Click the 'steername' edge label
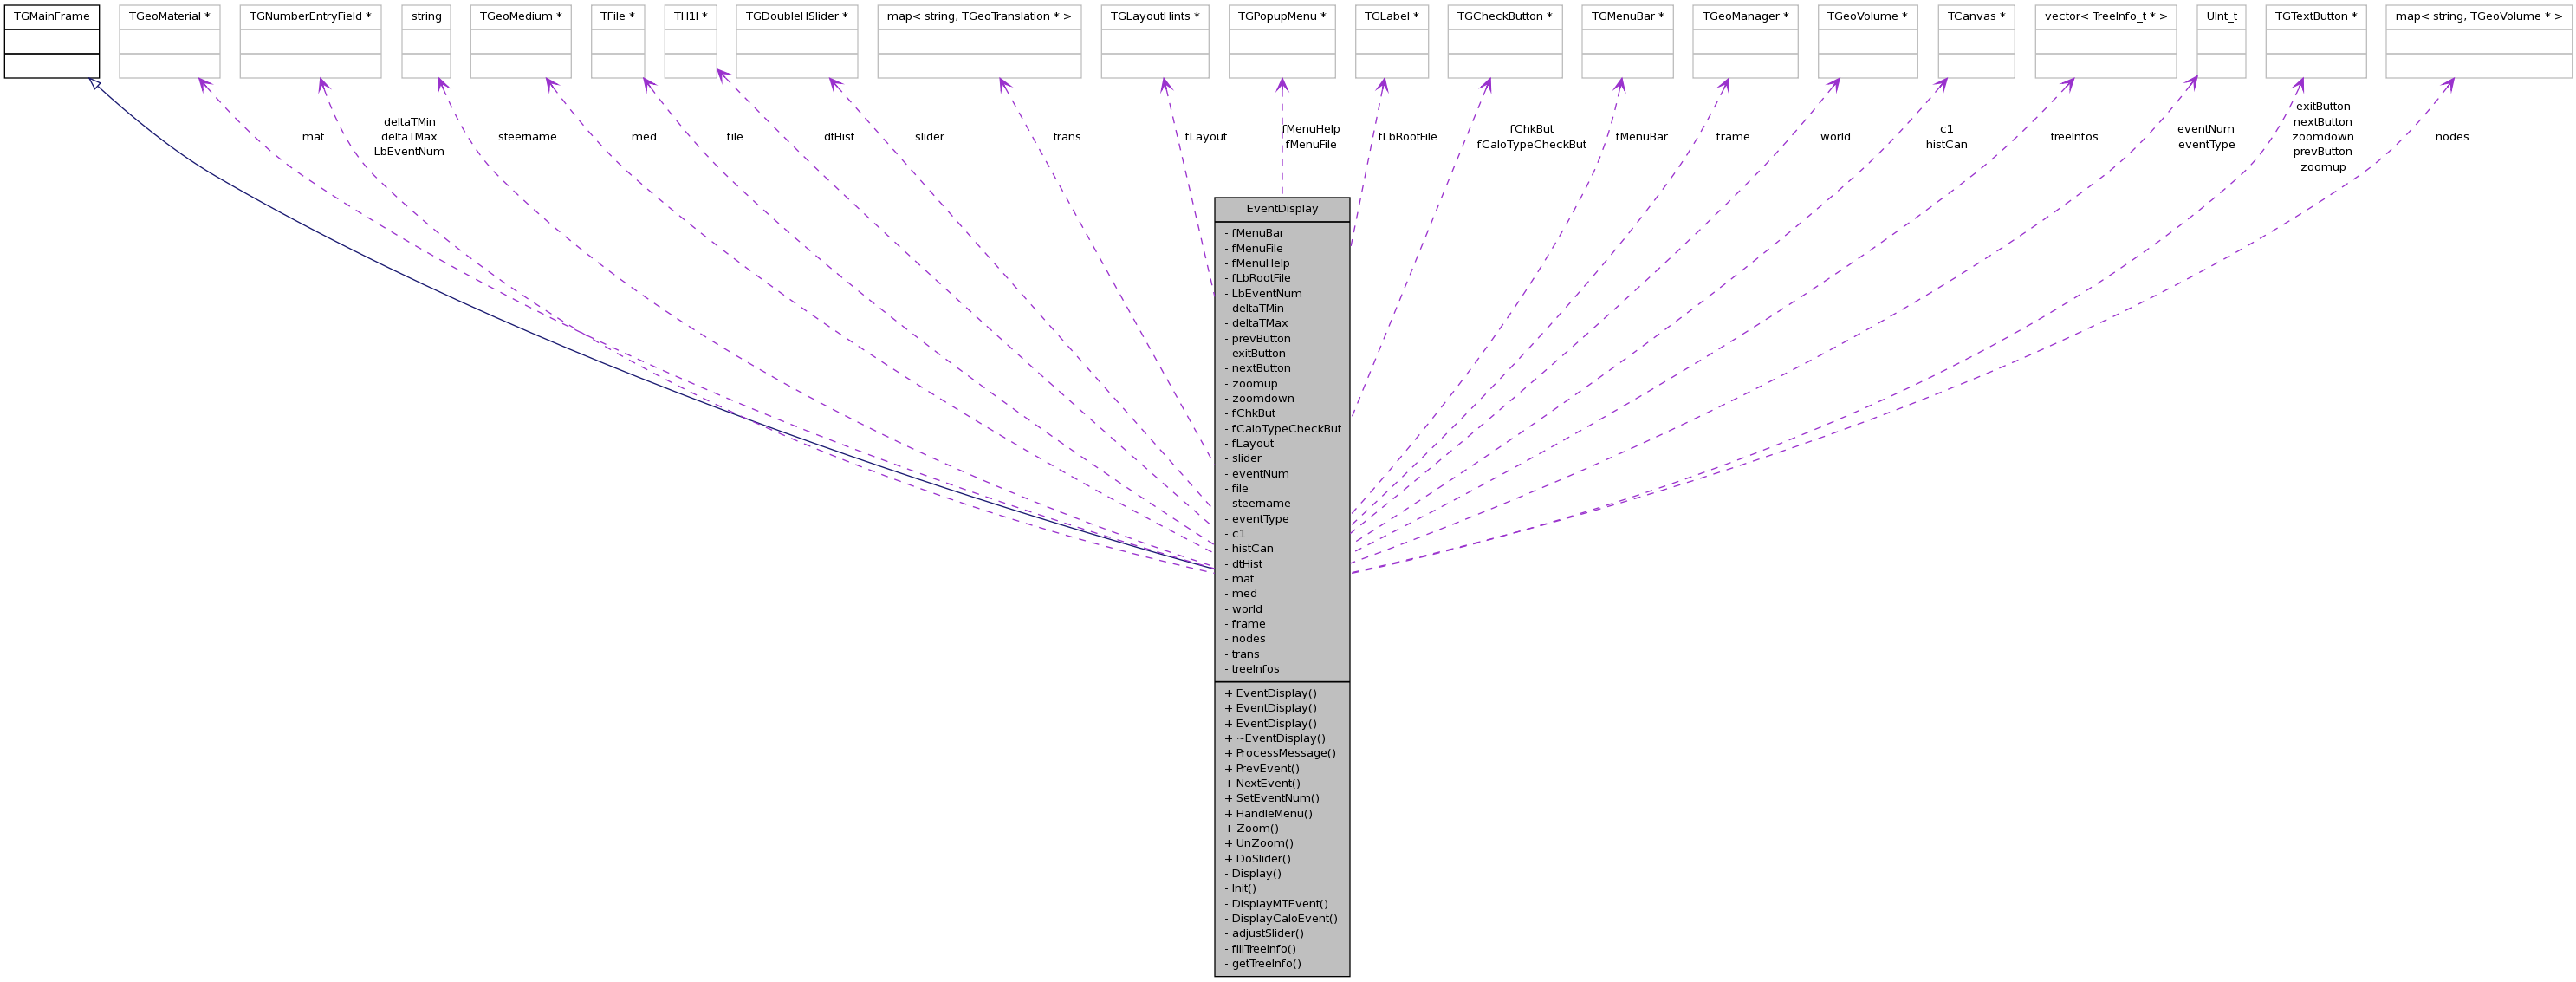 click(527, 137)
